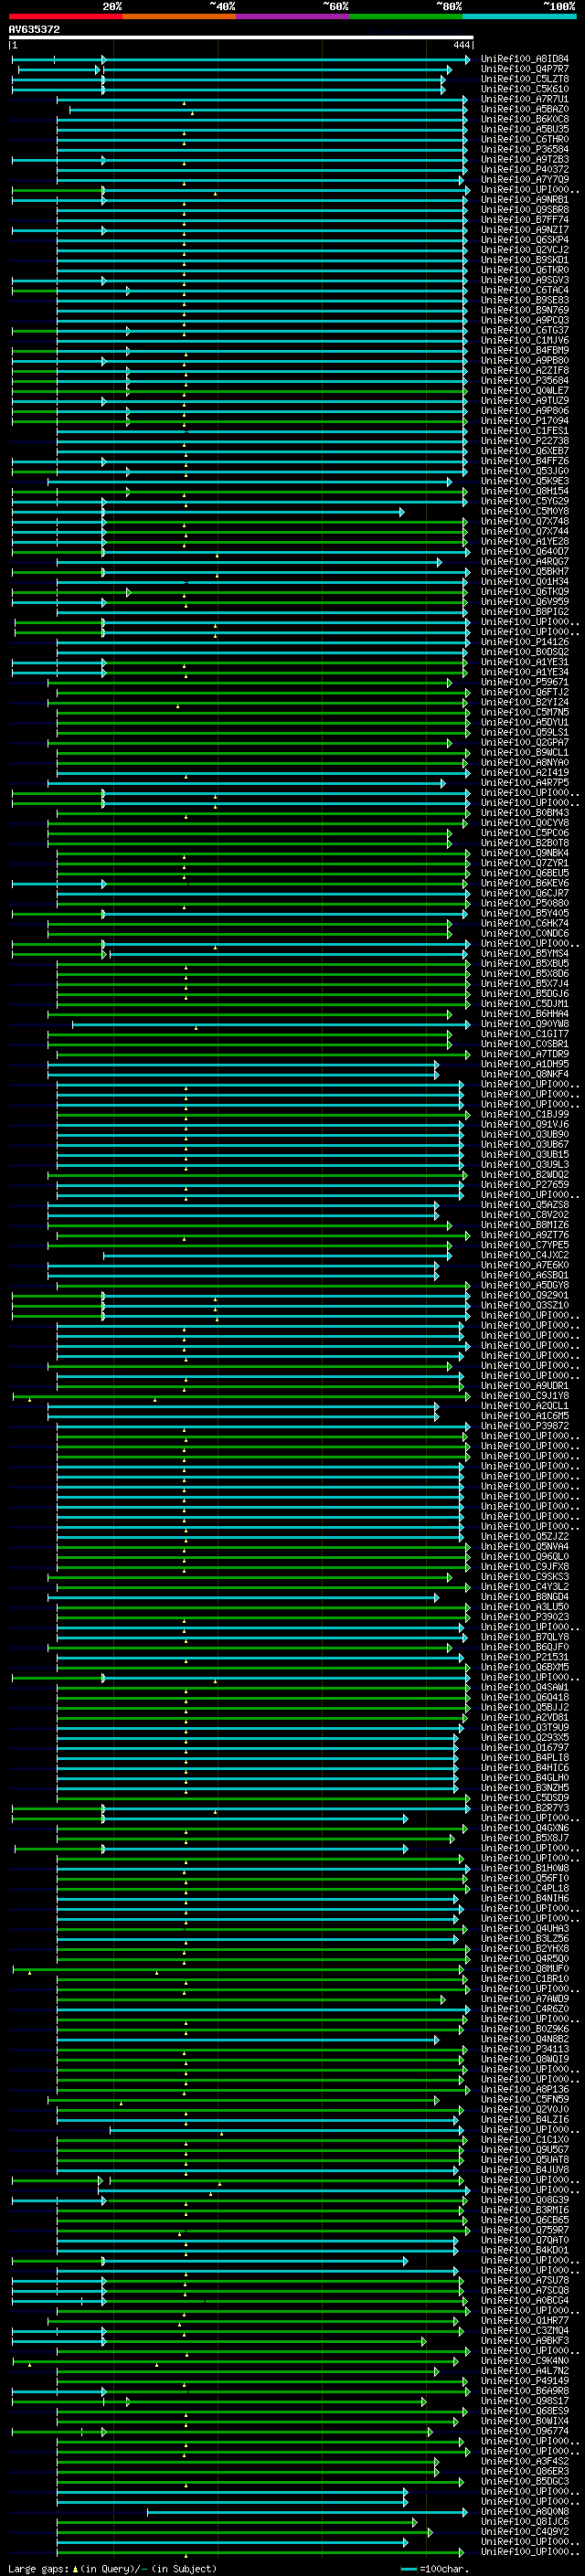The width and height of the screenshot is (585, 2576).
Task: Select UniRef100_A2I419 row label
Action: (x=524, y=773)
